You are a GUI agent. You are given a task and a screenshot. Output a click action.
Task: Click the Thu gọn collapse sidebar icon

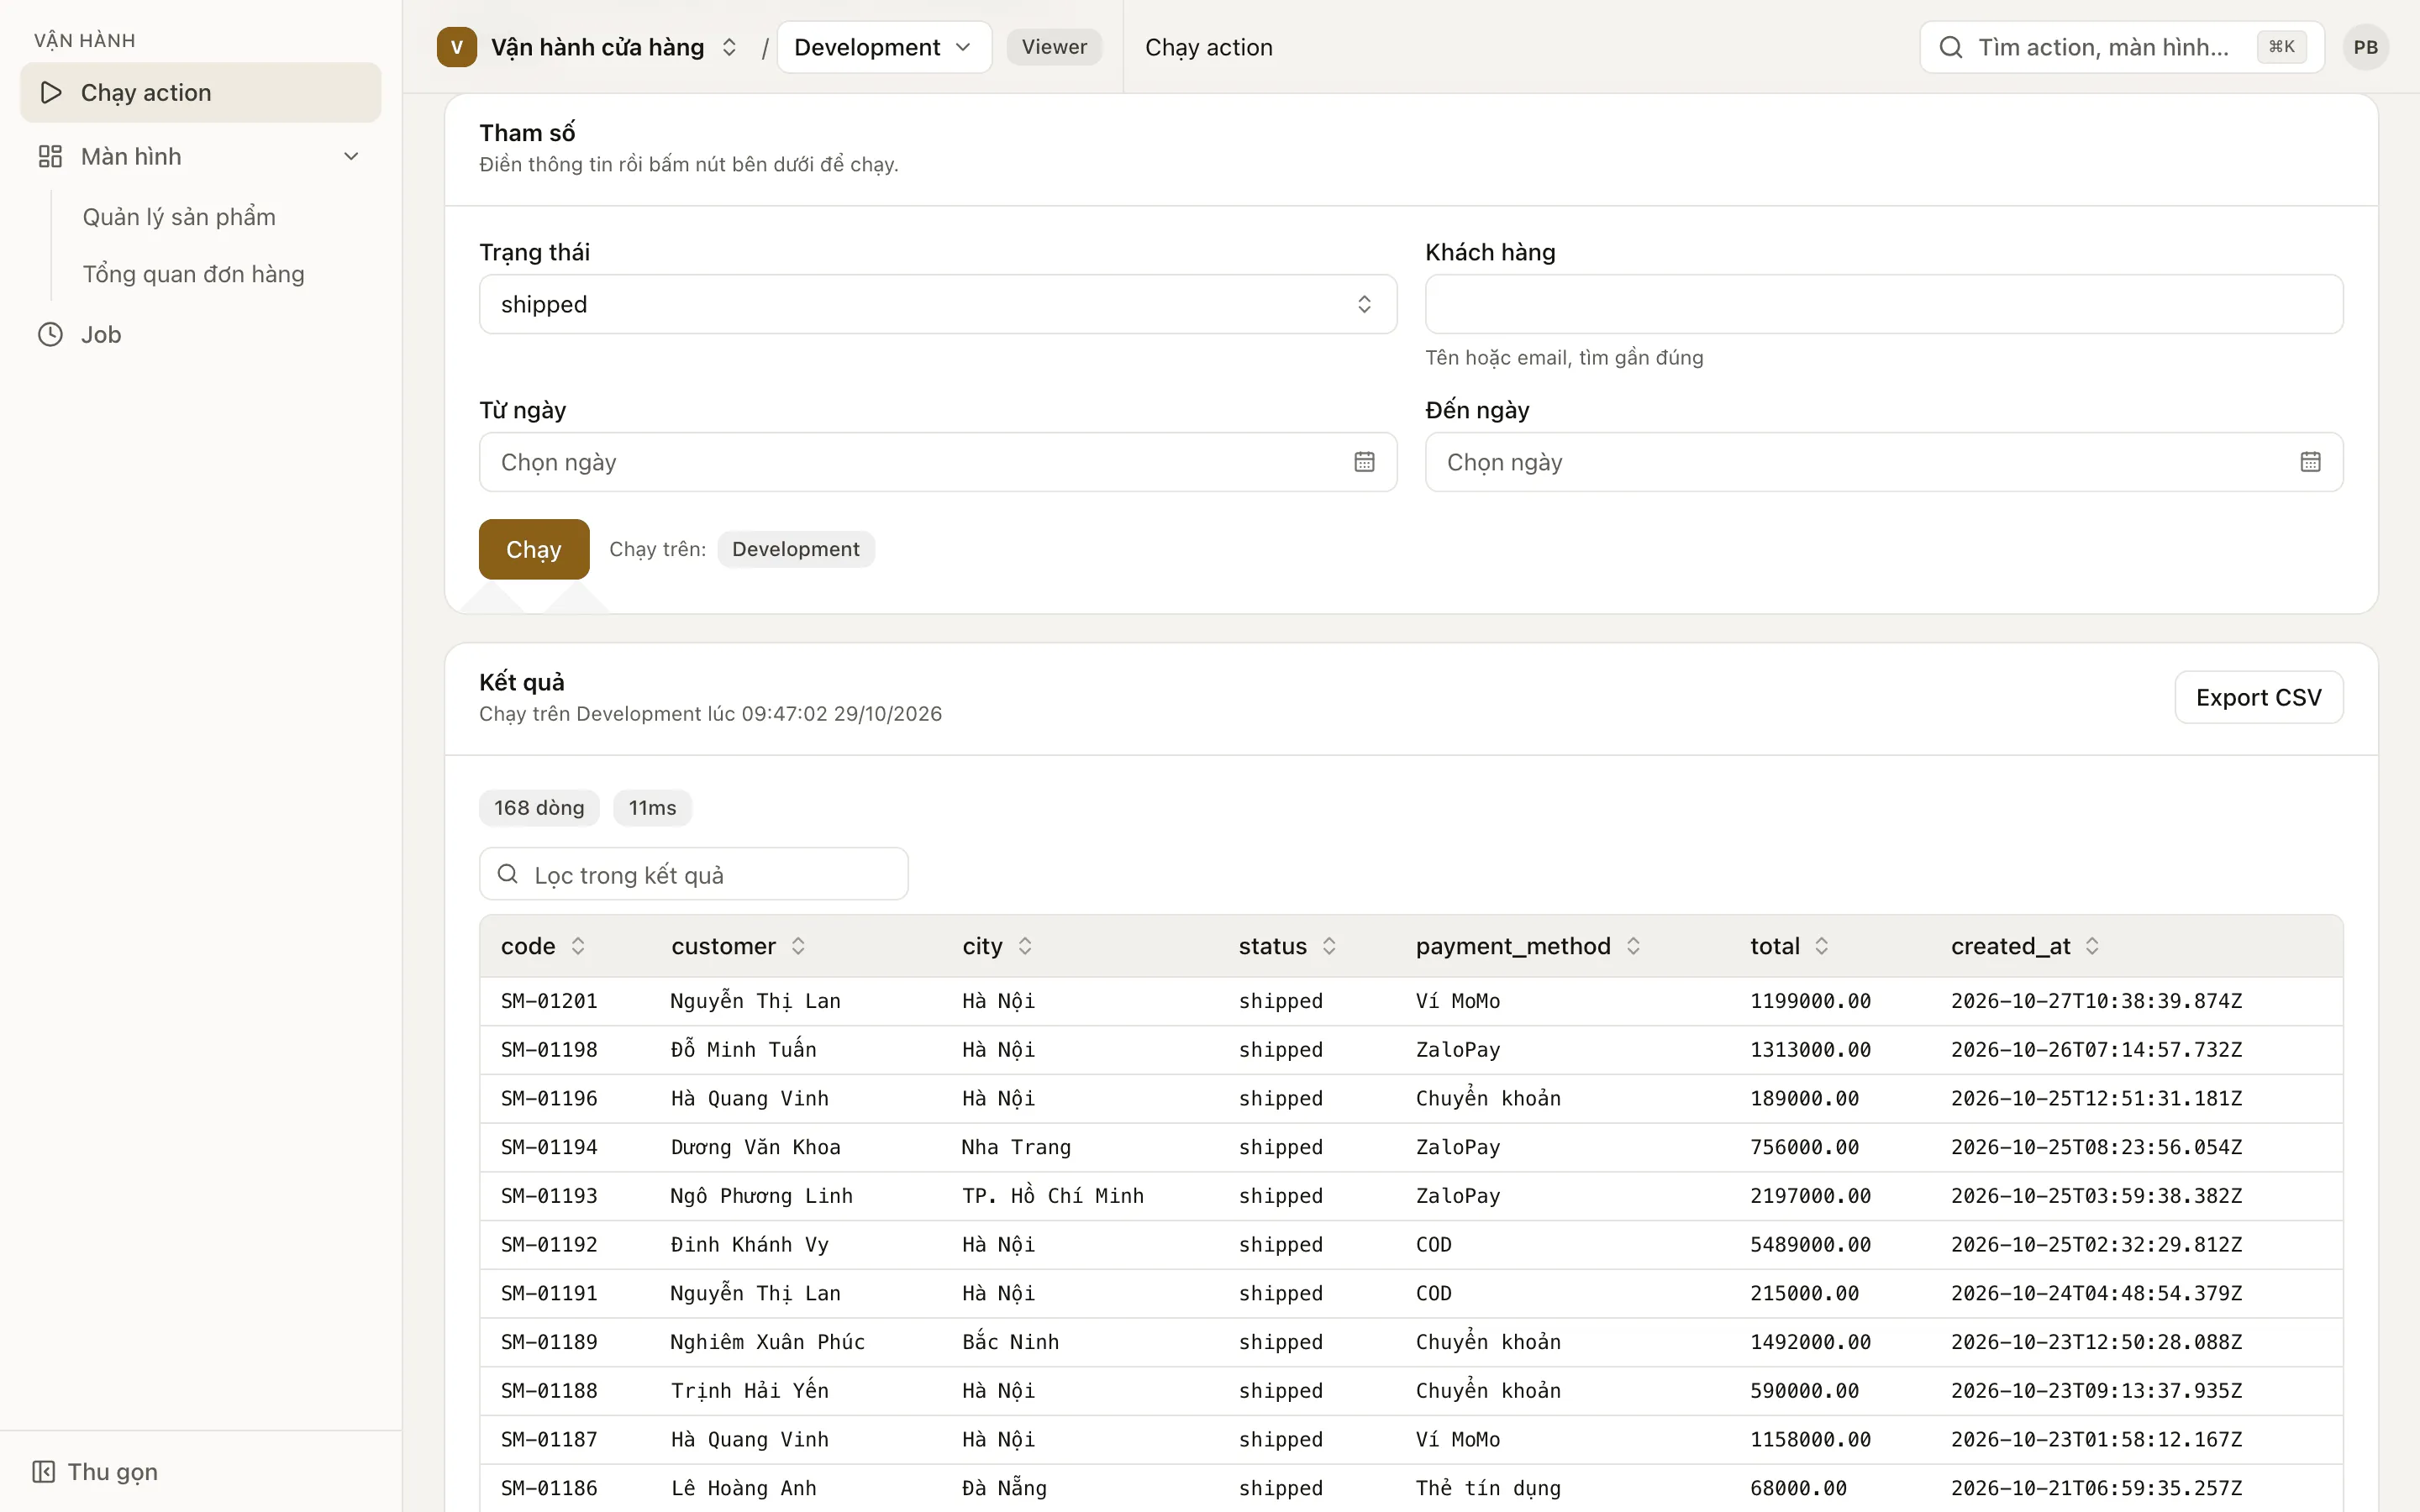point(44,1471)
